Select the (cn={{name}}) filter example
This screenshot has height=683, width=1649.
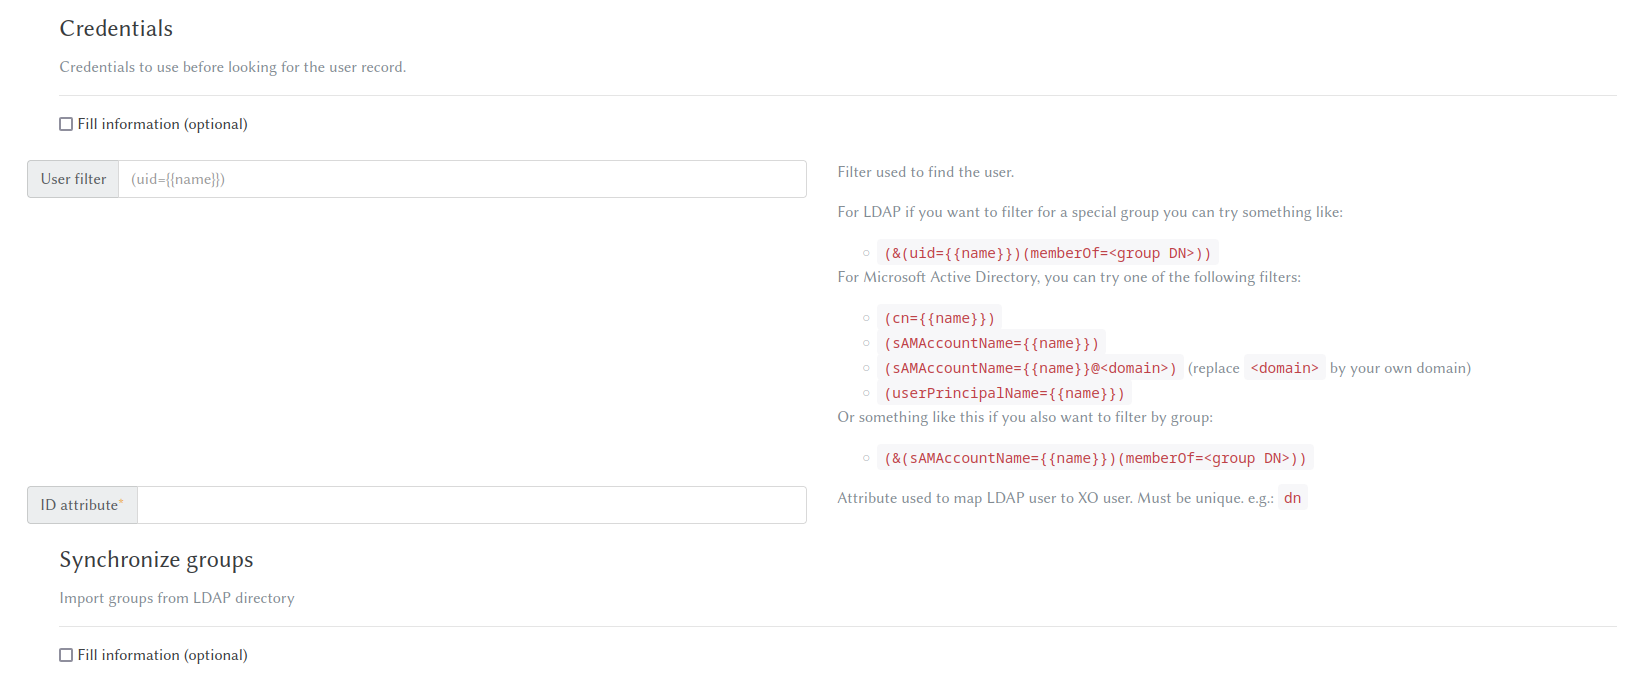939,318
